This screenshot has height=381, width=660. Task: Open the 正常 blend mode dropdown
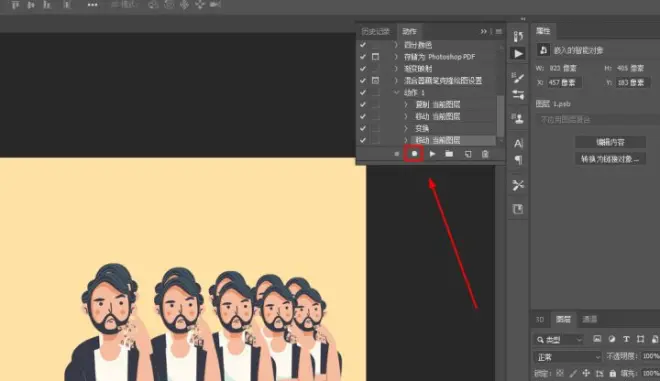[568, 357]
